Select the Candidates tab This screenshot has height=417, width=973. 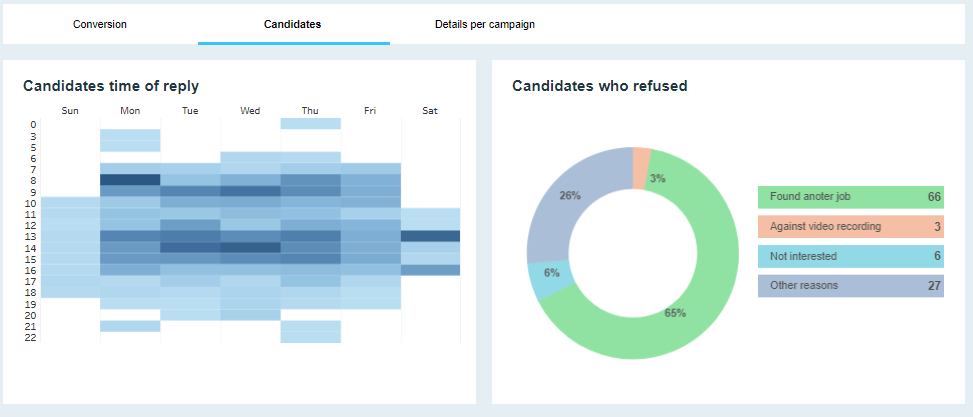coord(293,24)
